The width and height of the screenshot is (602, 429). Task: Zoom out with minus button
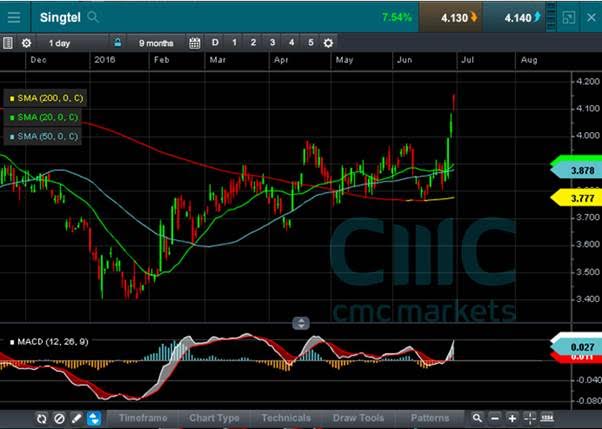(x=495, y=418)
